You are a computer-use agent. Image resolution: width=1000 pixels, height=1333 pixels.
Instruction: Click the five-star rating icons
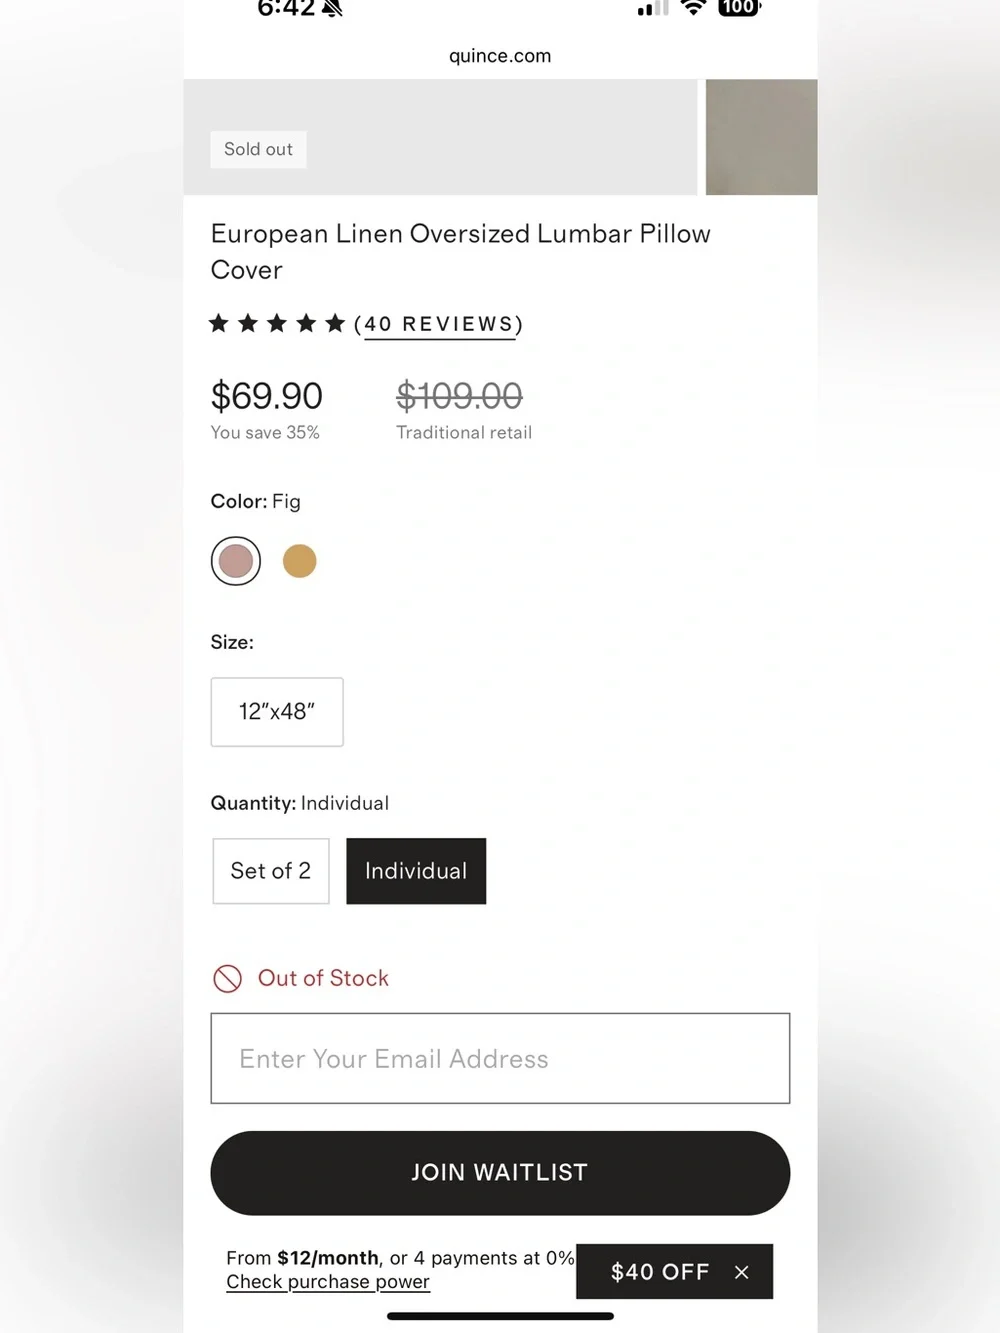(277, 323)
